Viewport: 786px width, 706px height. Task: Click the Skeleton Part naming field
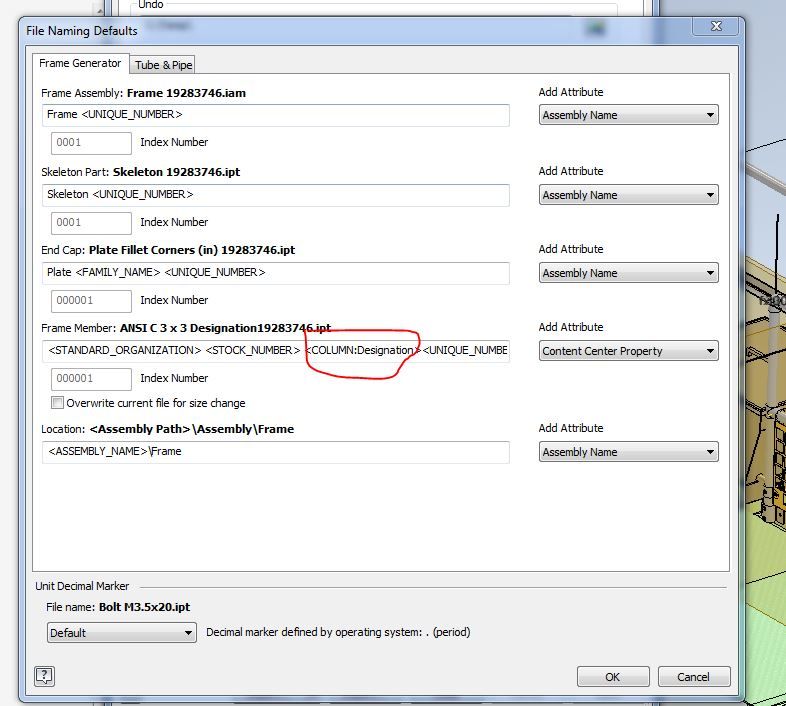(x=276, y=195)
